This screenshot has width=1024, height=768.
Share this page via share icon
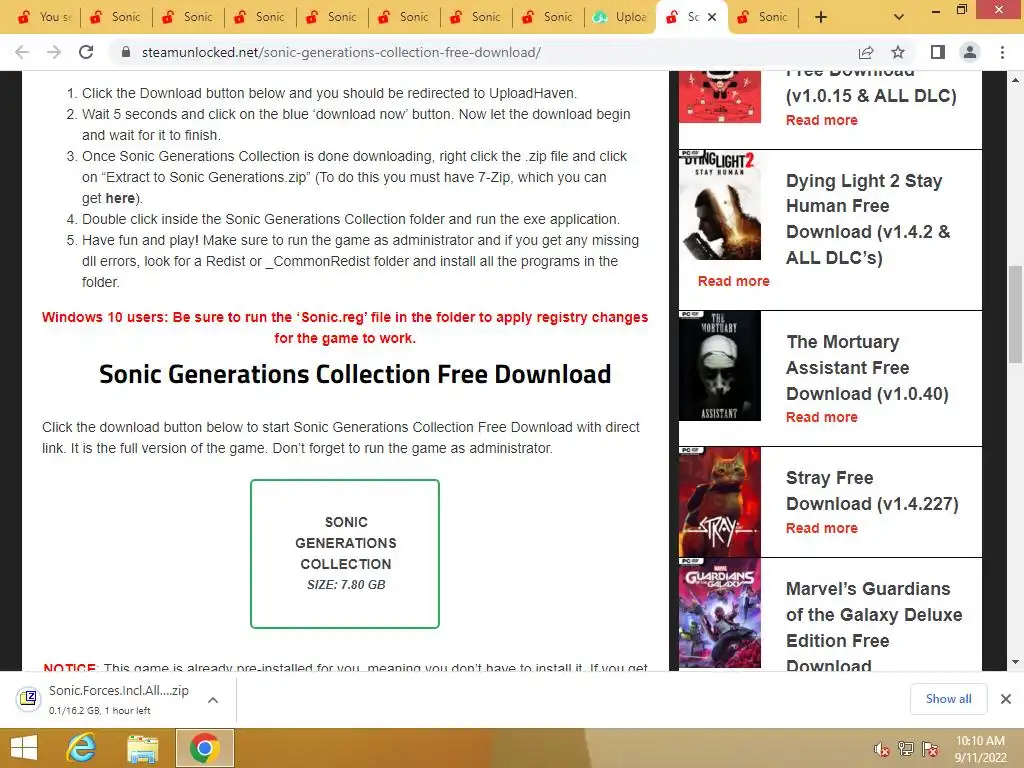click(866, 52)
